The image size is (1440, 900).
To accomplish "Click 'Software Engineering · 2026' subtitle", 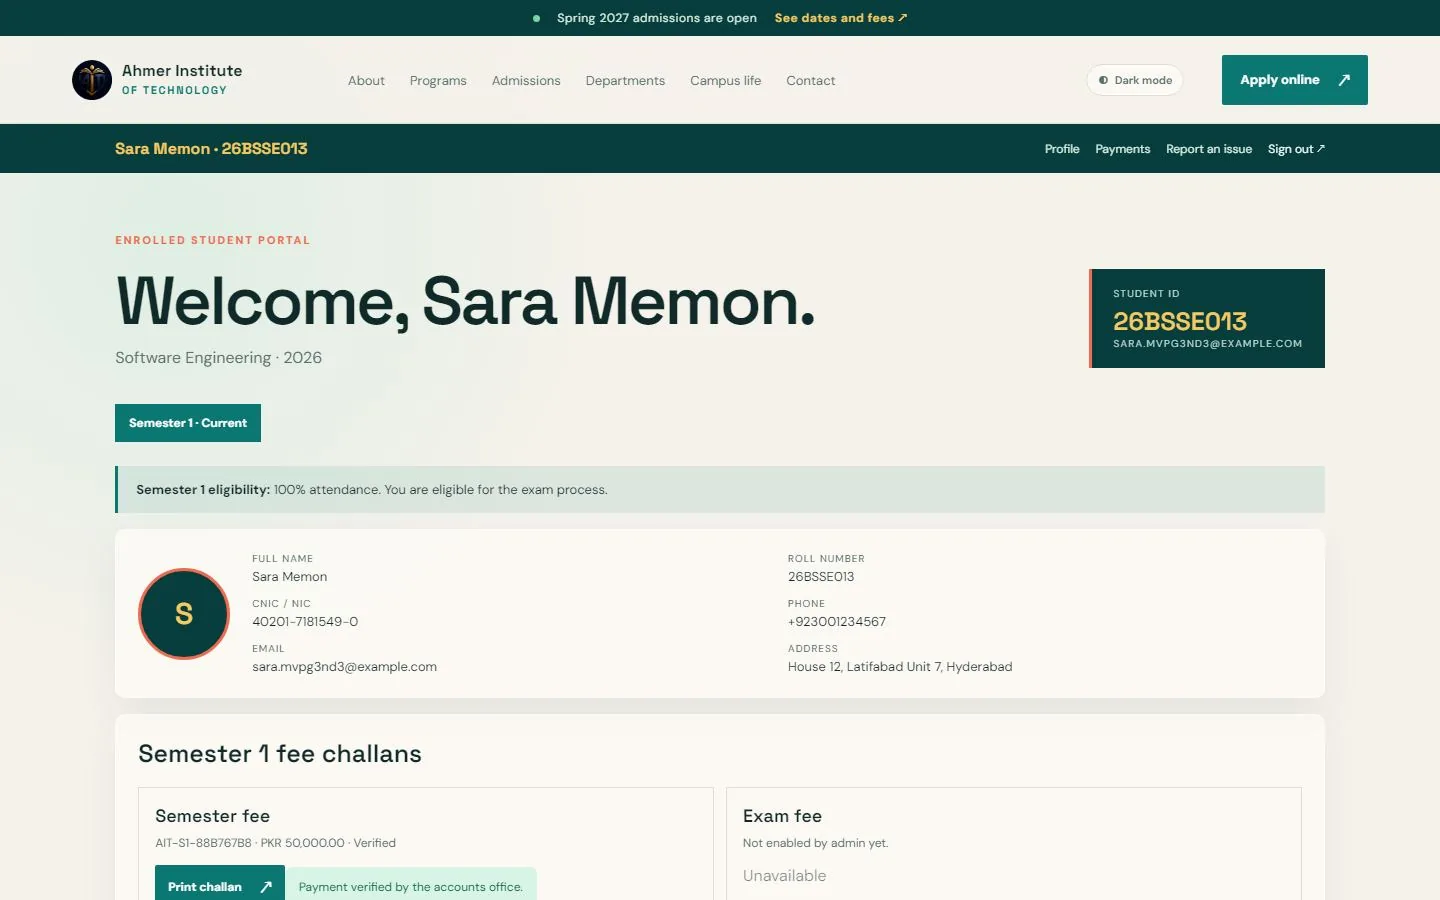I will click(218, 358).
